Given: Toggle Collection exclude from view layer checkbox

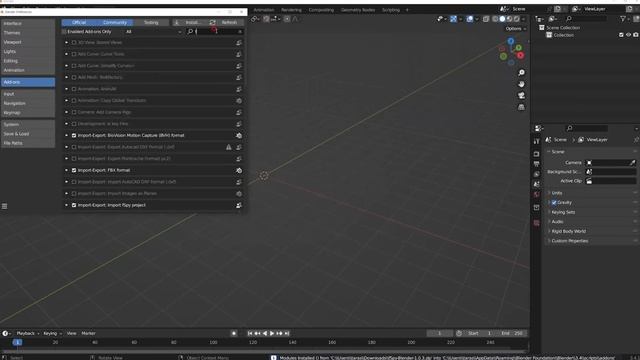Looking at the screenshot, I should point(621,35).
